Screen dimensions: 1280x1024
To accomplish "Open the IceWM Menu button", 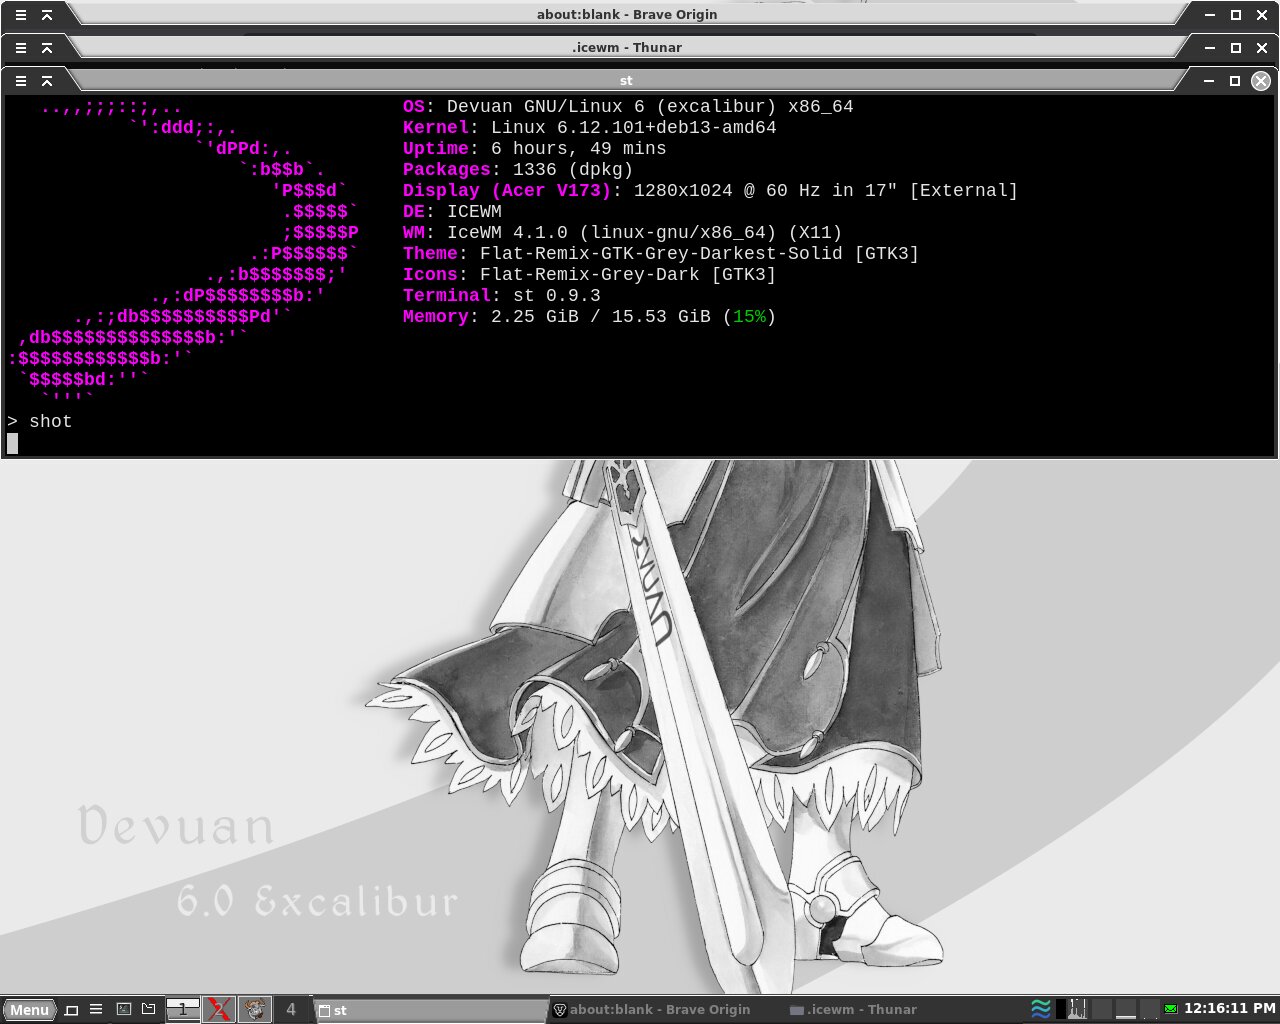I will click(x=29, y=1010).
